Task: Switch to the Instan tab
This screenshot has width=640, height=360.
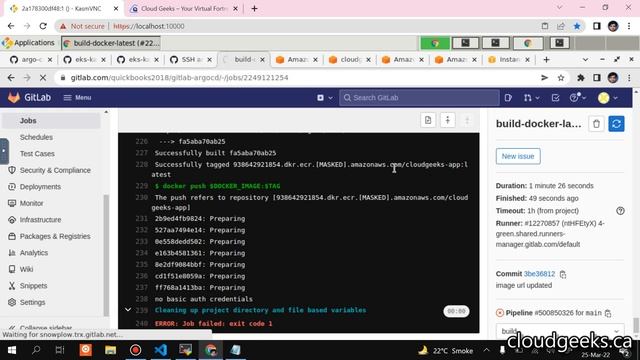Action: [509, 60]
